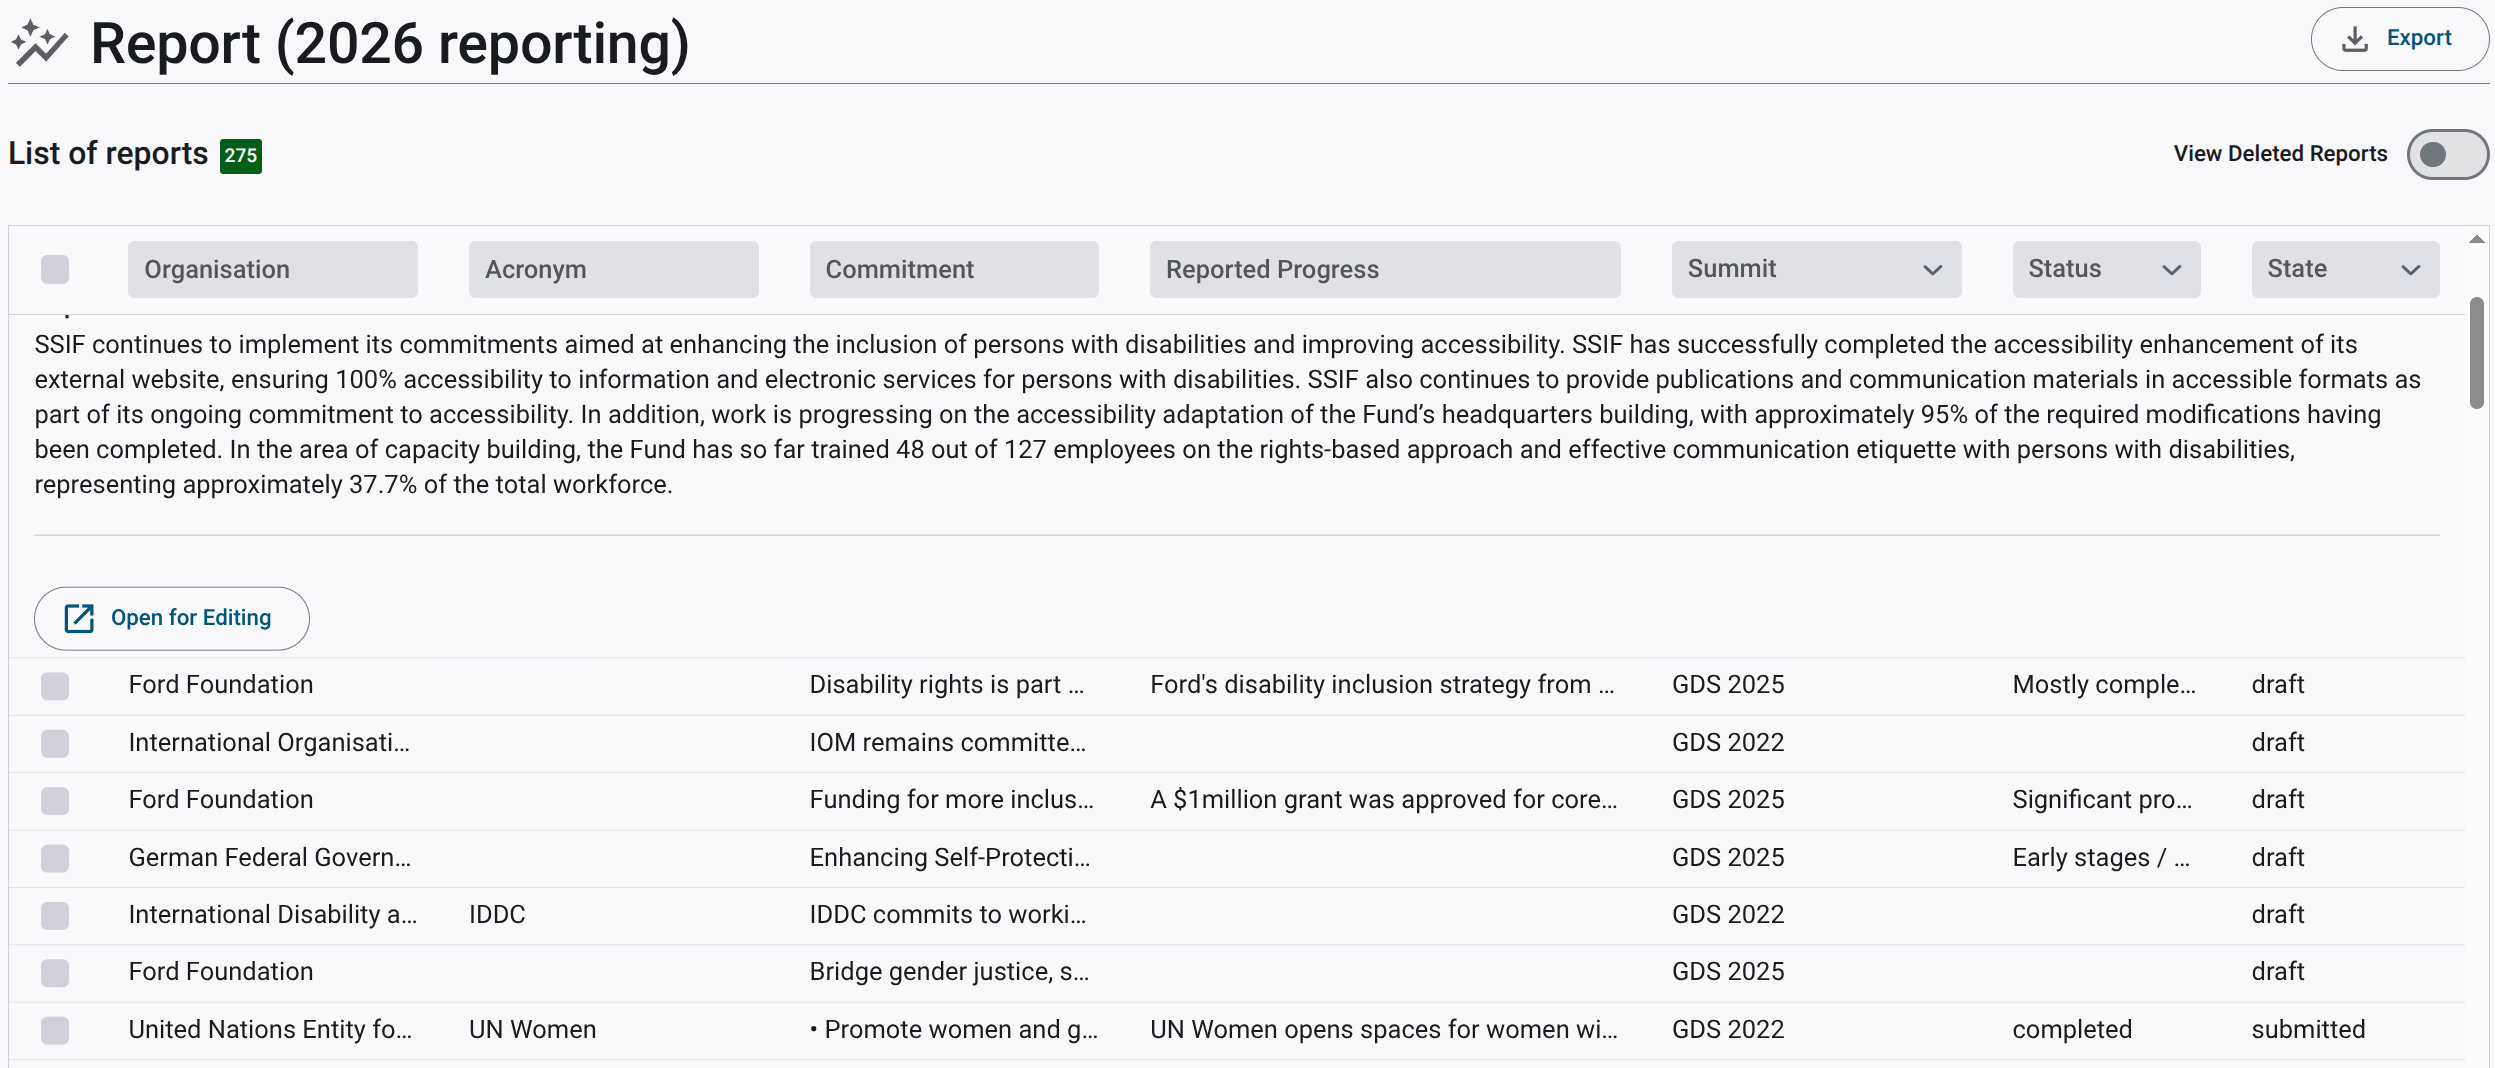Check the International Disability a… IDDC row checkbox

coord(55,916)
